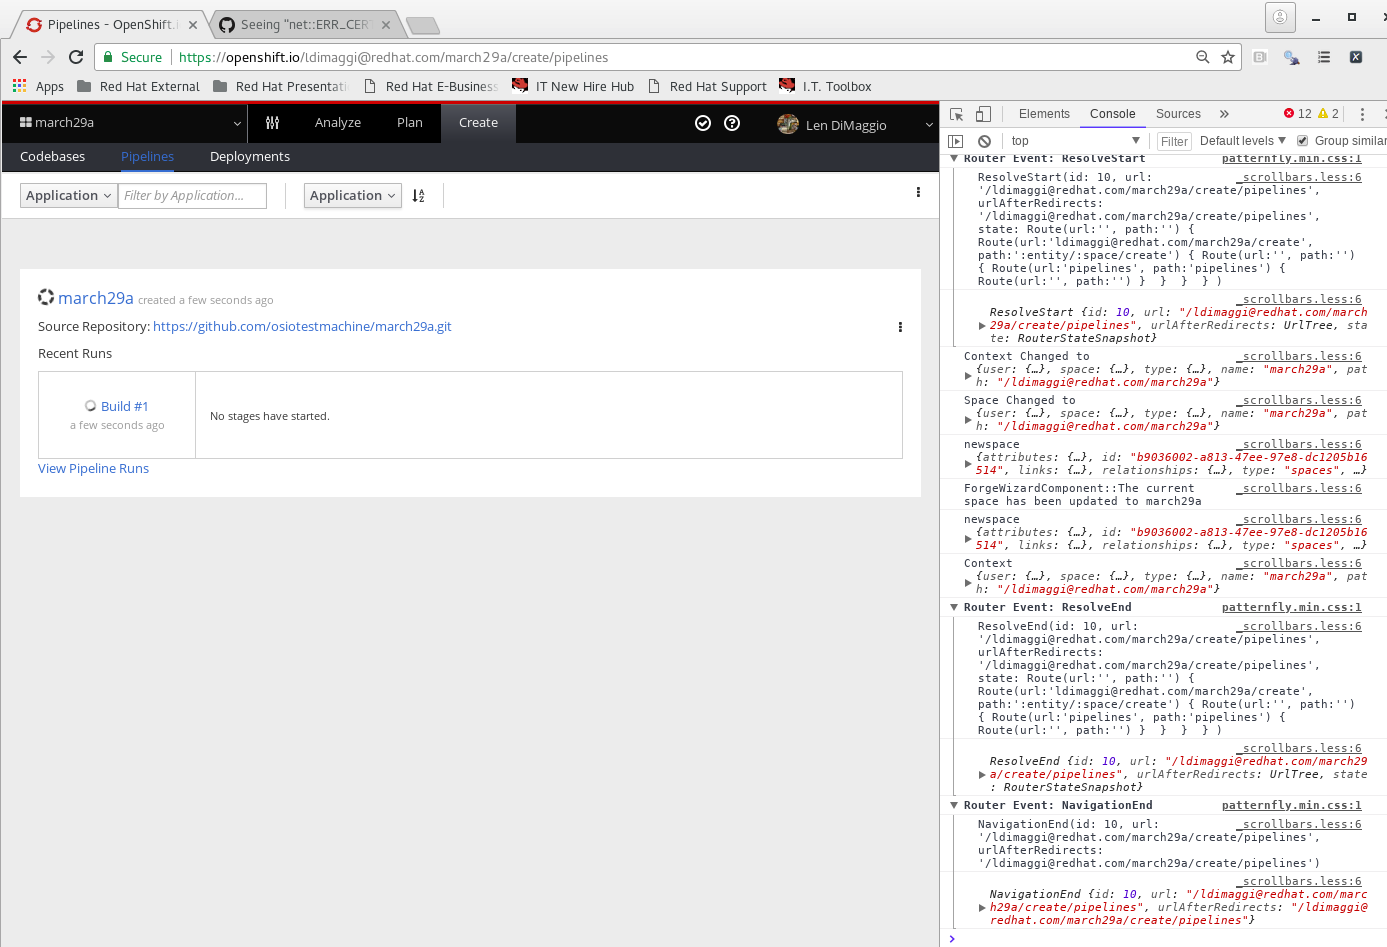Star this page using the bookmark icon
1387x947 pixels.
pyautogui.click(x=1228, y=57)
